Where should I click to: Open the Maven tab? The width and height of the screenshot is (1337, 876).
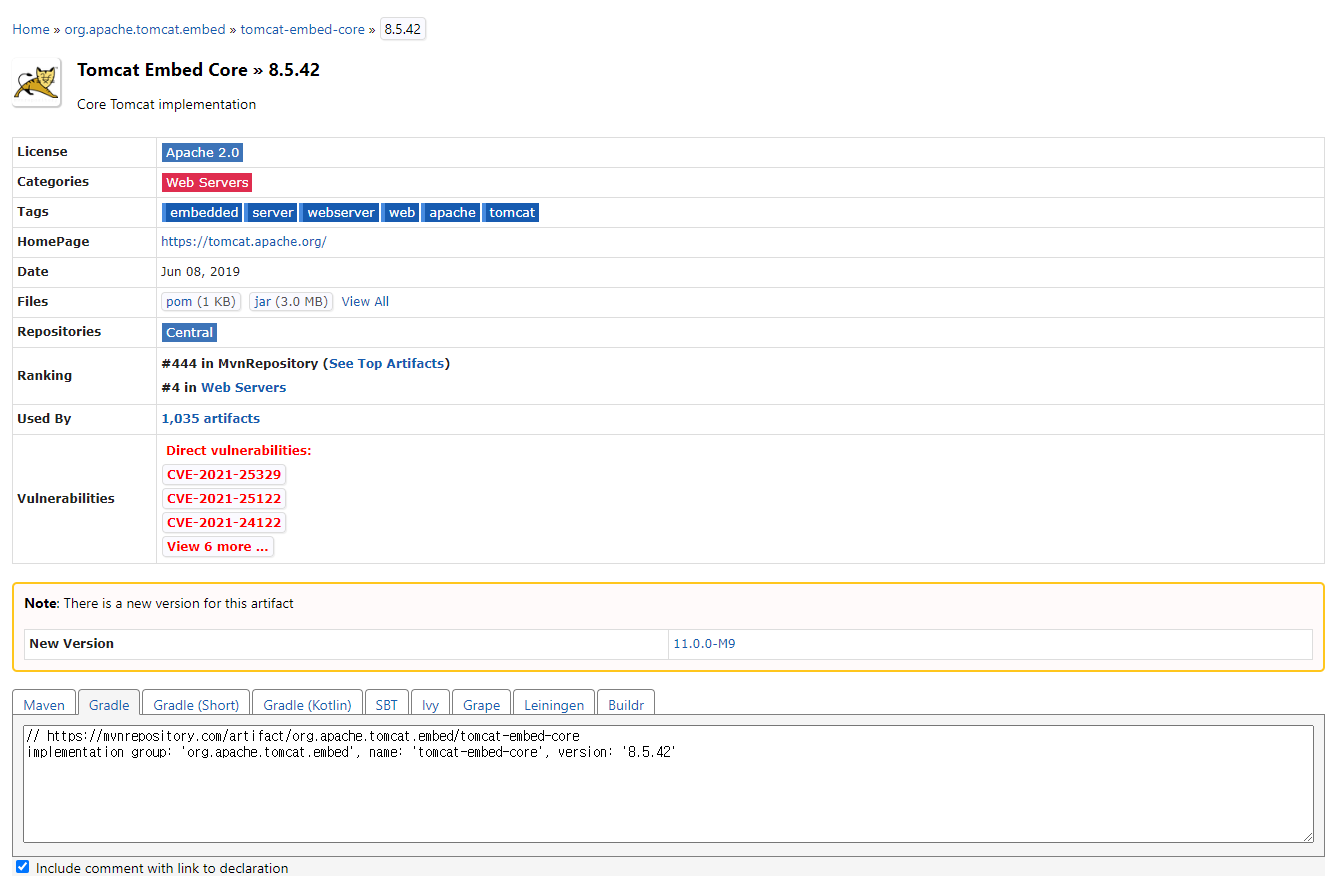coord(44,704)
